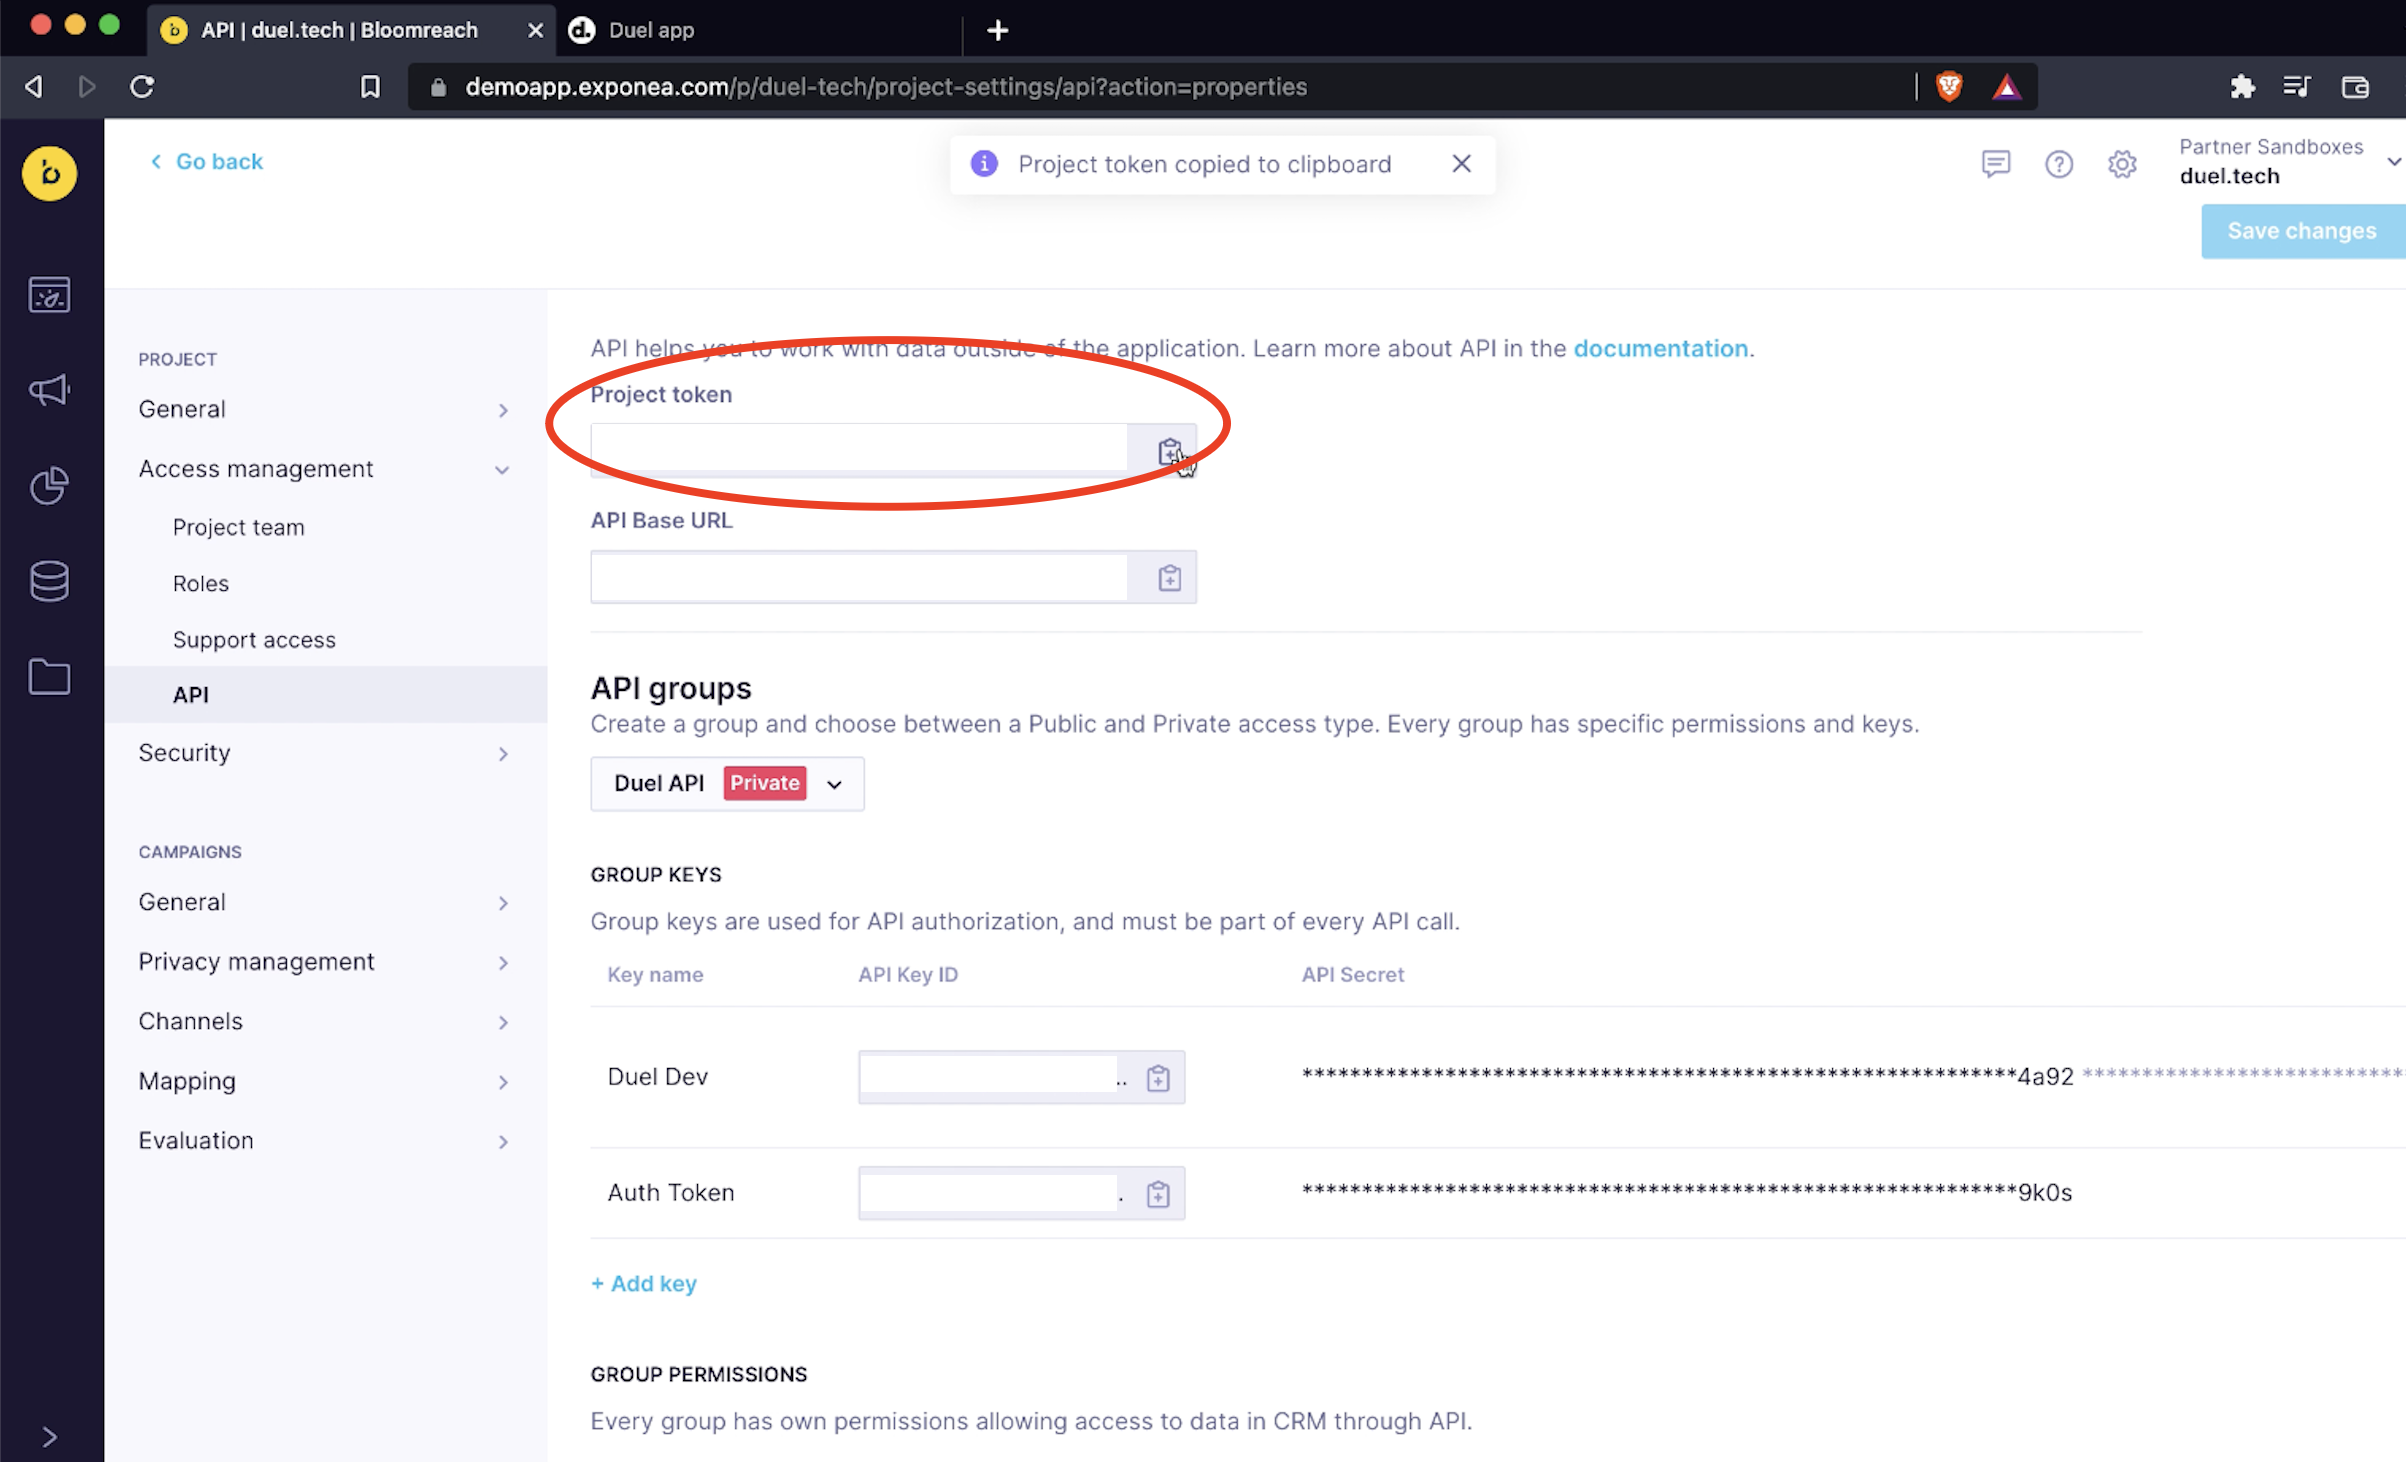The image size is (2406, 1462).
Task: Copy the Duel Dev API Key ID
Action: click(1158, 1078)
